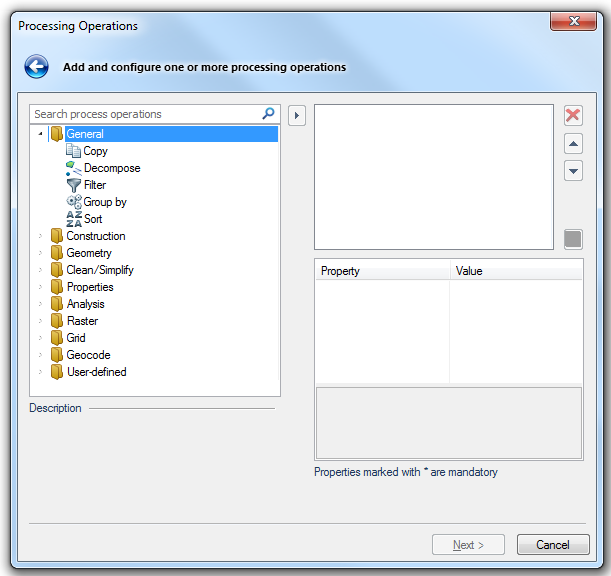This screenshot has width=611, height=576.
Task: Click the Raster folder icon
Action: (x=57, y=321)
